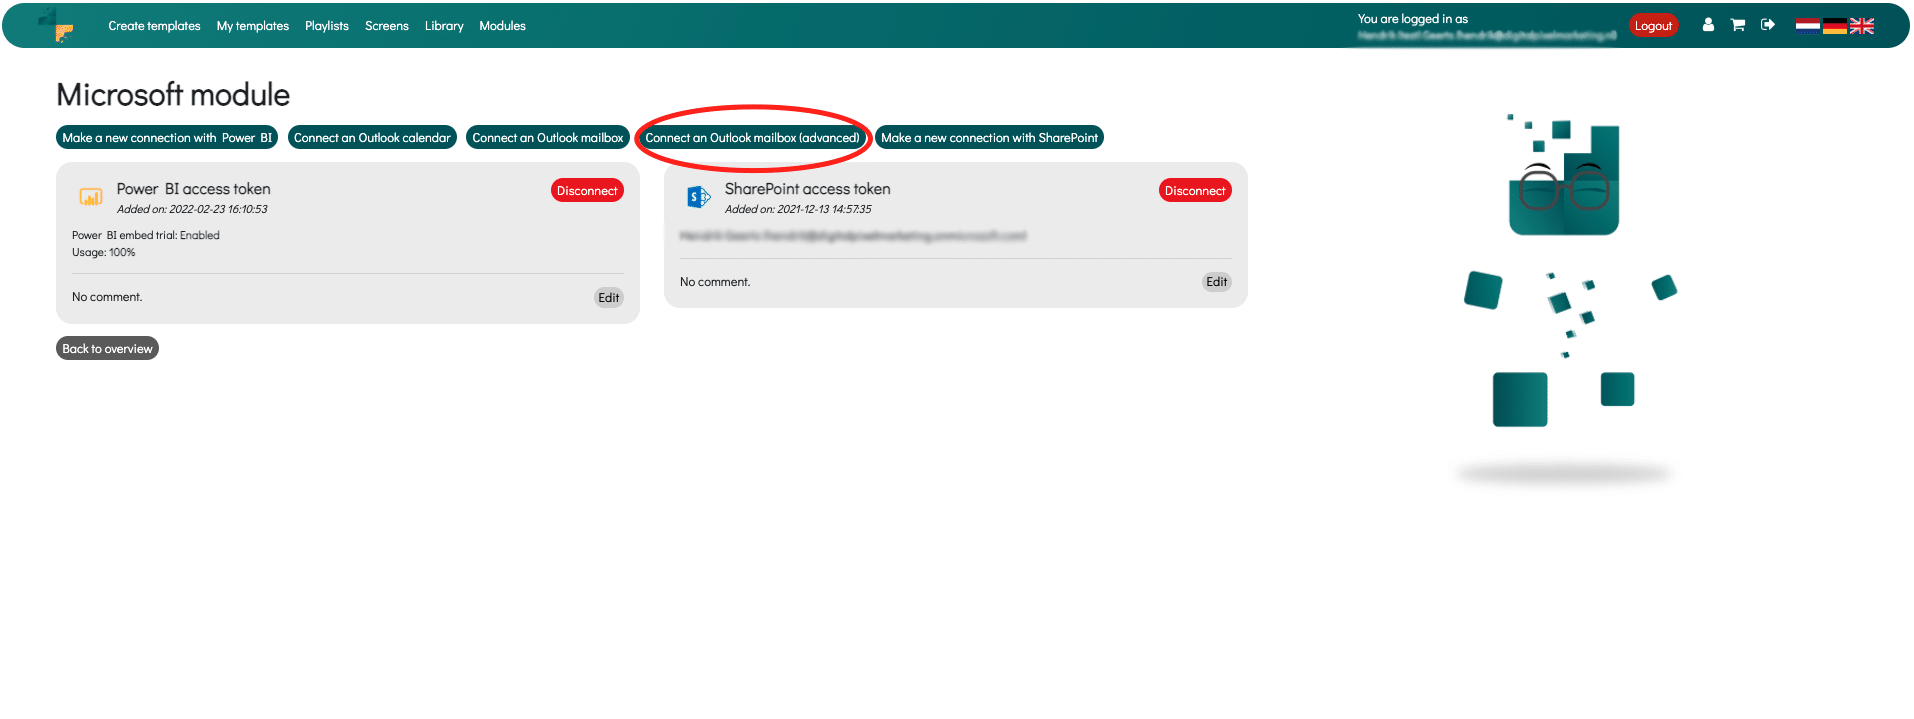Image resolution: width=1914 pixels, height=719 pixels.
Task: Click the 'Usage: 100%' text
Action: tap(104, 252)
